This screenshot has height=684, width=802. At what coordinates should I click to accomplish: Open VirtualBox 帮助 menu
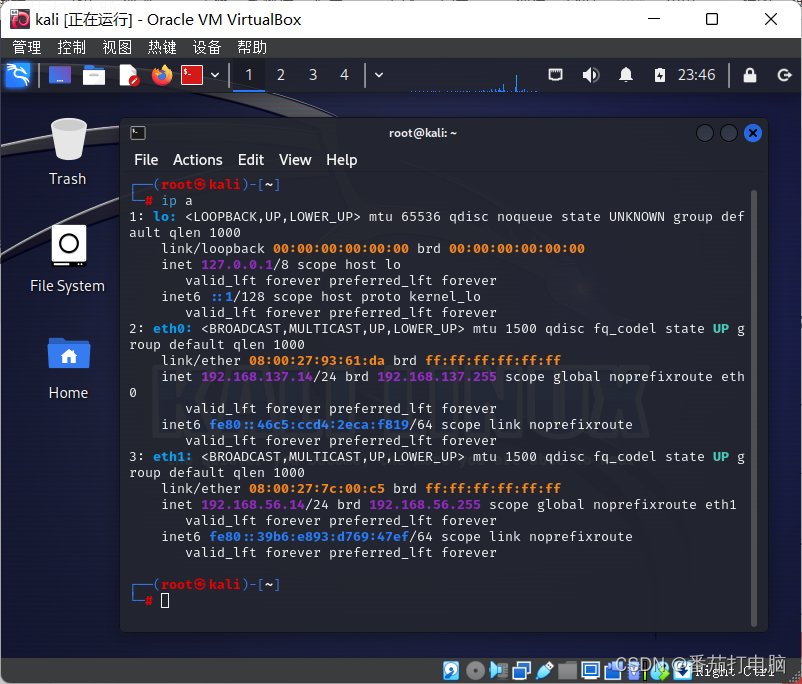tap(252, 48)
